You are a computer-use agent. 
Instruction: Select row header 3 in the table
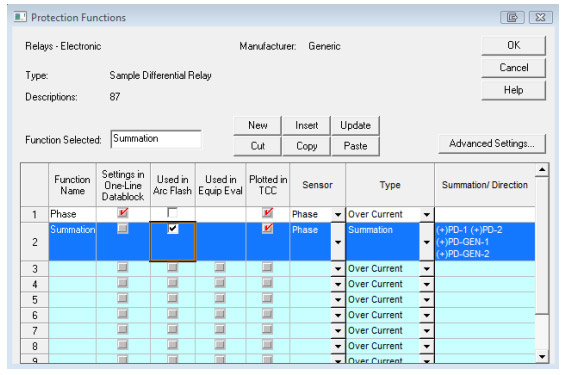click(35, 269)
